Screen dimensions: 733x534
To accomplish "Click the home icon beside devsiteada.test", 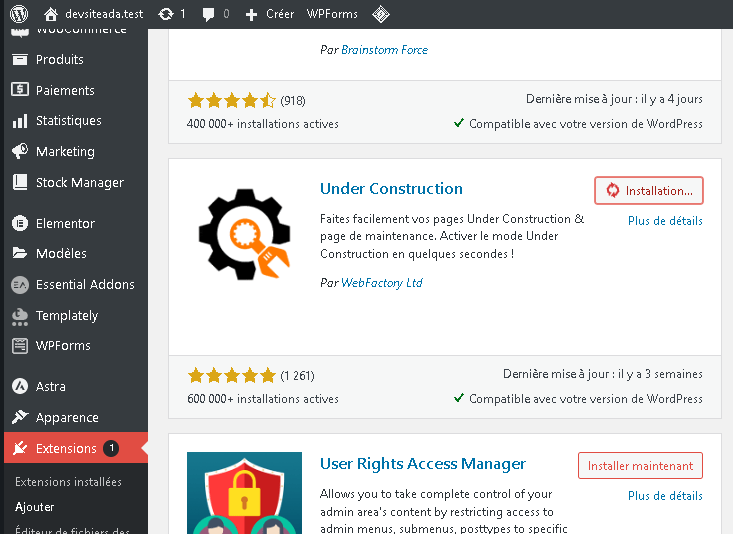I will coord(50,14).
